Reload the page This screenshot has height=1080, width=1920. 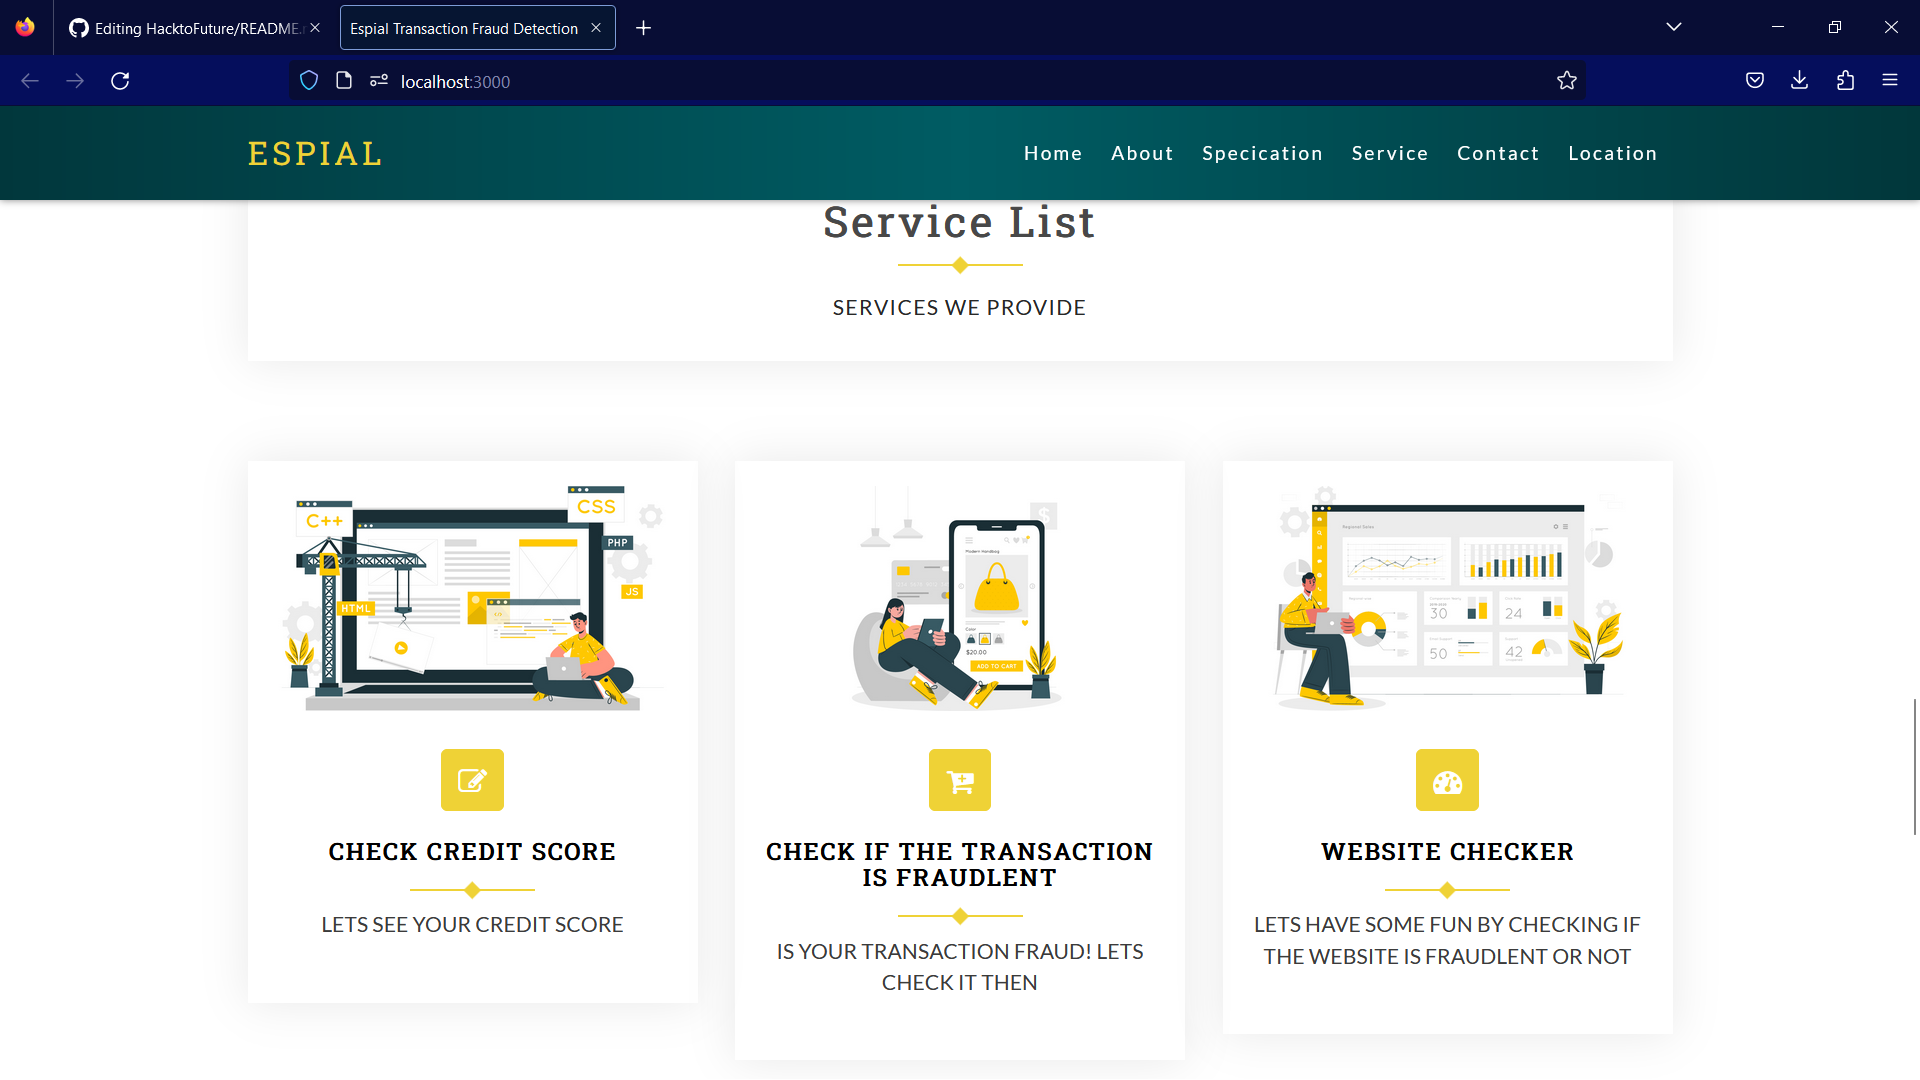tap(120, 81)
